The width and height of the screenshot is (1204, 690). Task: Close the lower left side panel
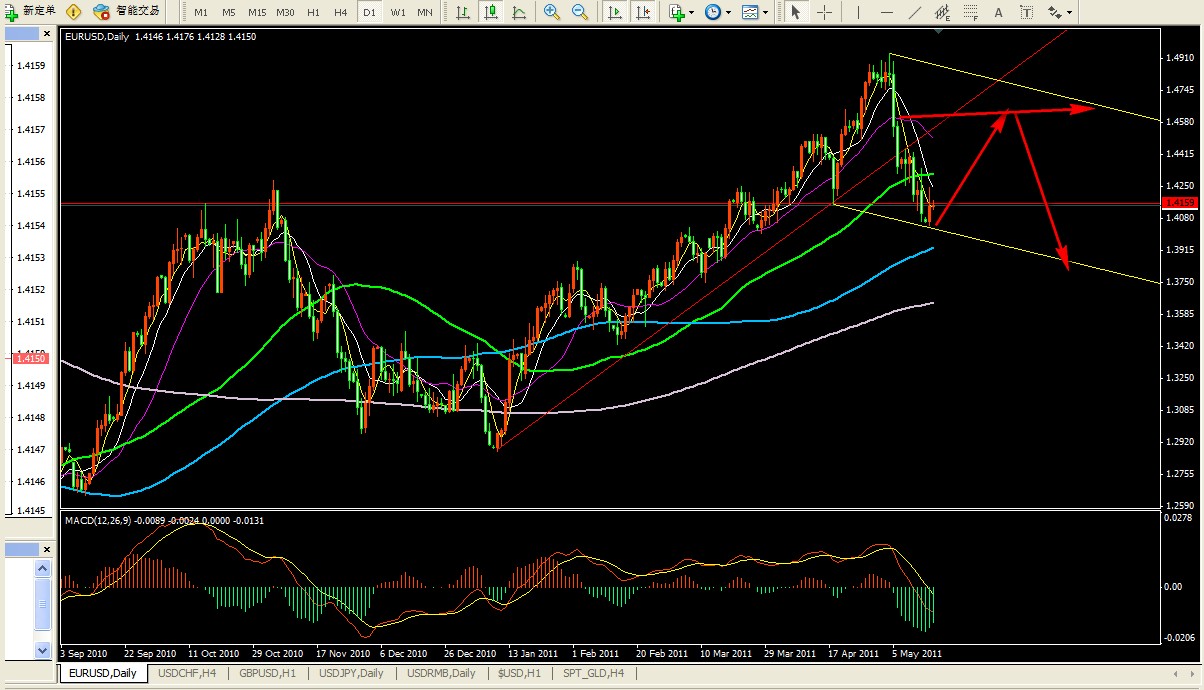pyautogui.click(x=46, y=549)
